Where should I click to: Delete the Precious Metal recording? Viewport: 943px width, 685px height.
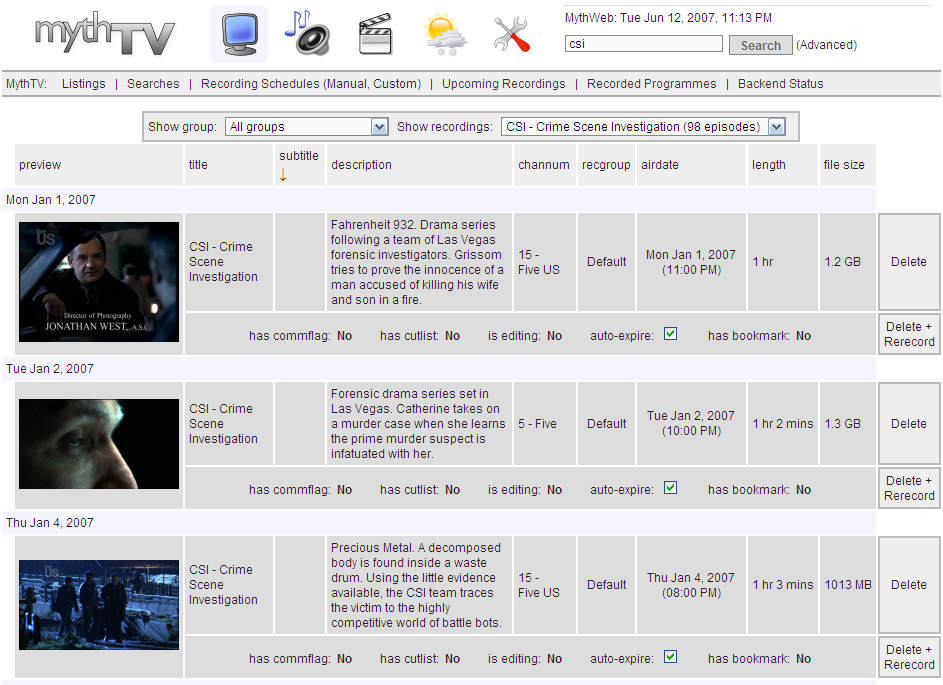coord(909,585)
